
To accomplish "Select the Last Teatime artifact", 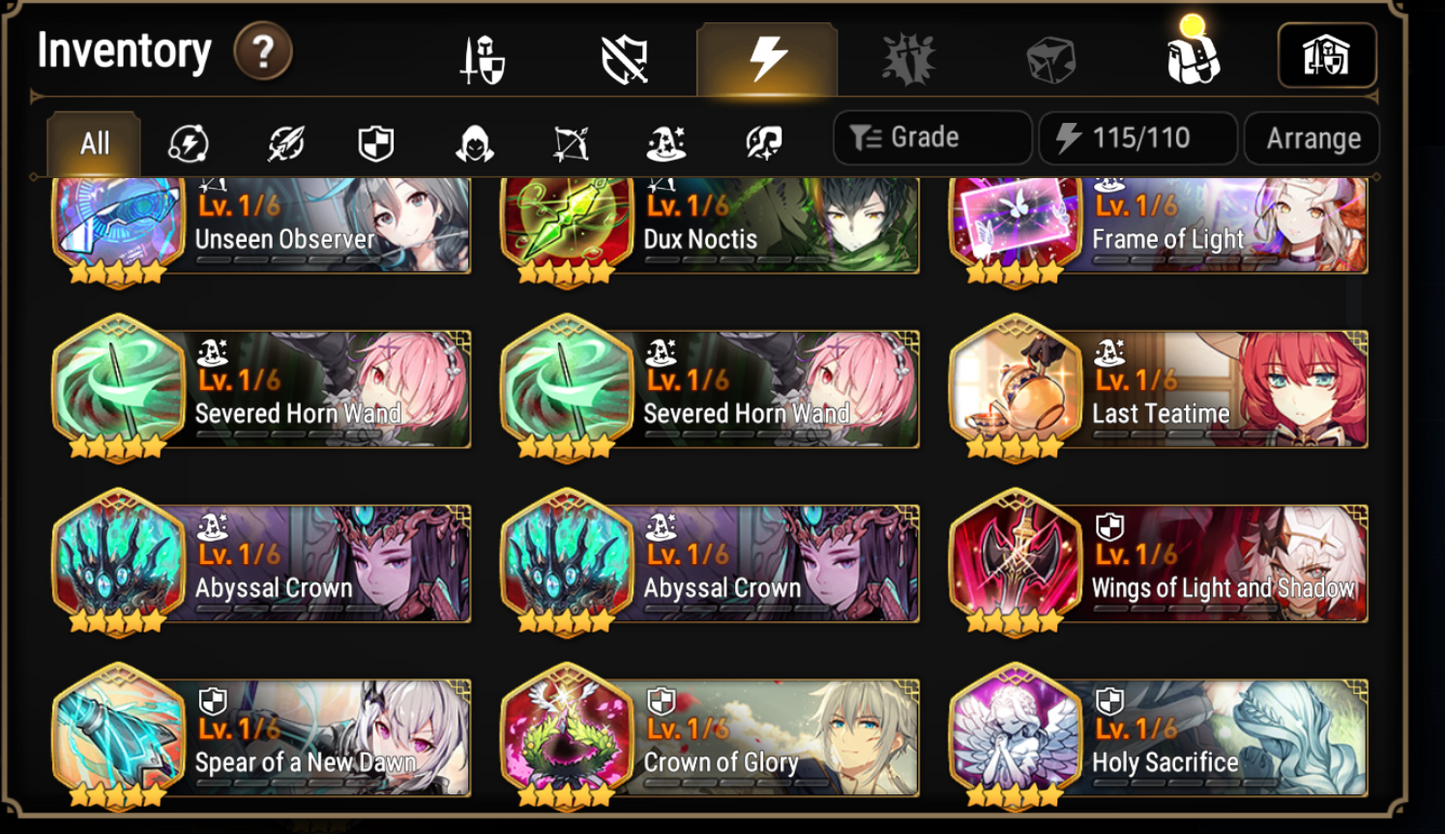I will (x=1159, y=390).
